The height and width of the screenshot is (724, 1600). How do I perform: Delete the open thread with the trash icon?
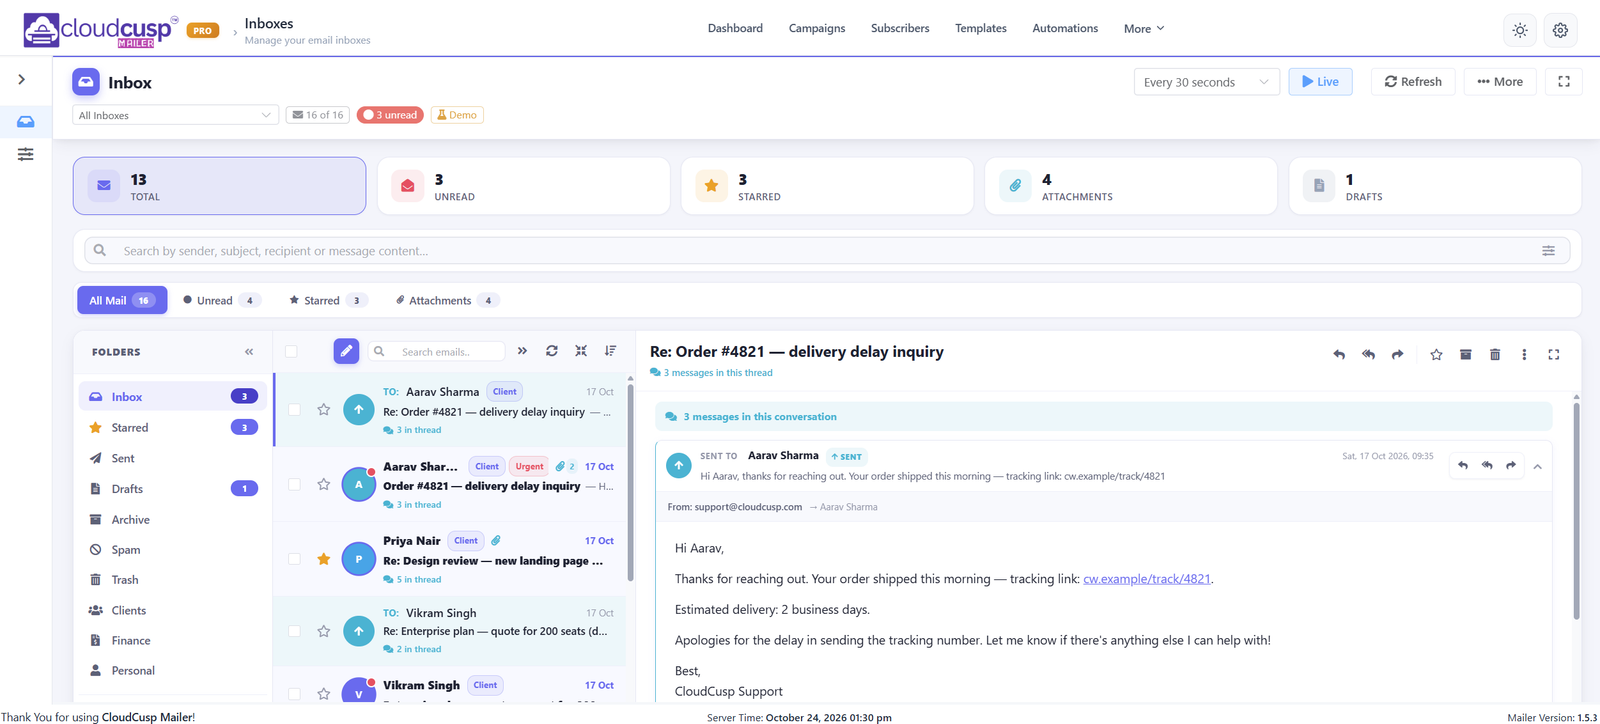(1495, 354)
